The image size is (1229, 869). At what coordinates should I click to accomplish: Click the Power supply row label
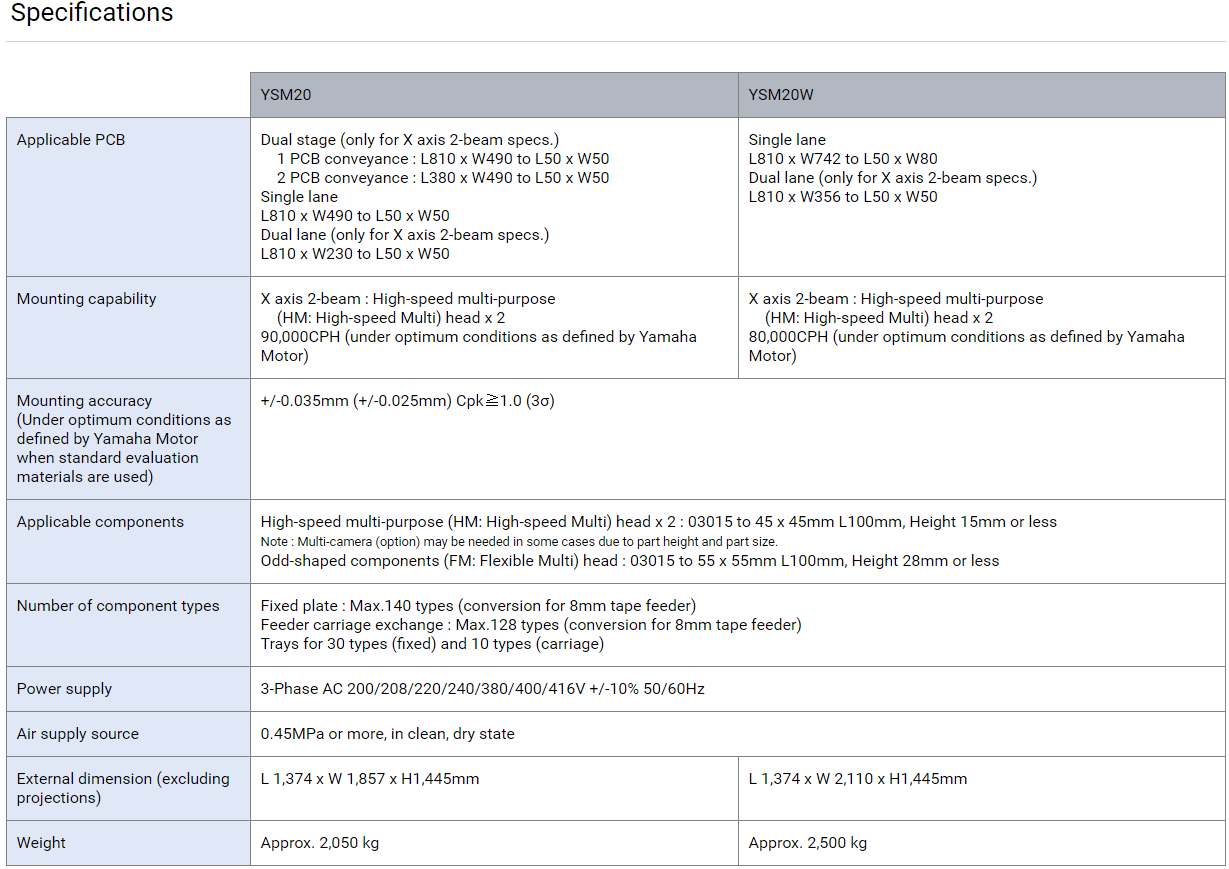[65, 689]
